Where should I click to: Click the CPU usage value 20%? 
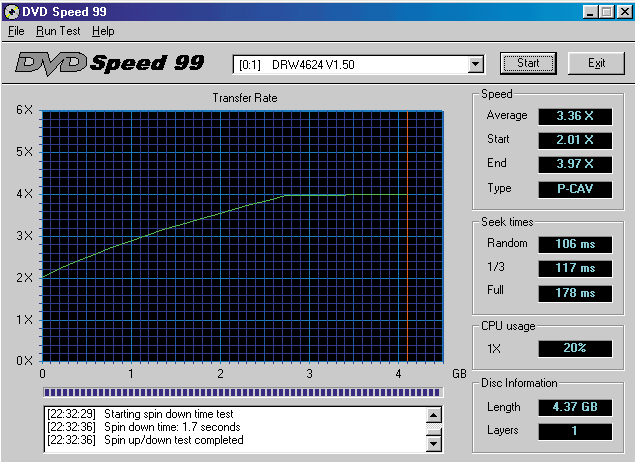tap(575, 348)
